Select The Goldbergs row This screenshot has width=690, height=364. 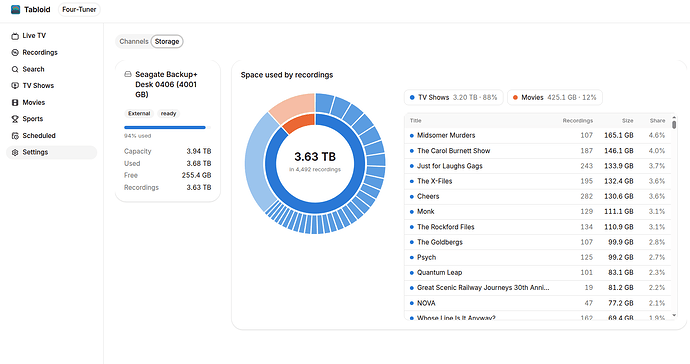pos(538,242)
